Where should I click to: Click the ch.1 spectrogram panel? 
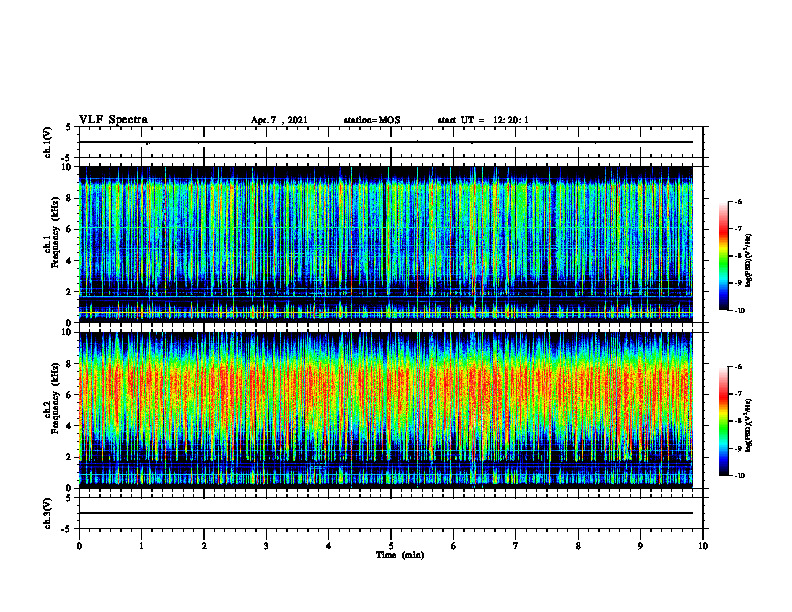(x=386, y=244)
